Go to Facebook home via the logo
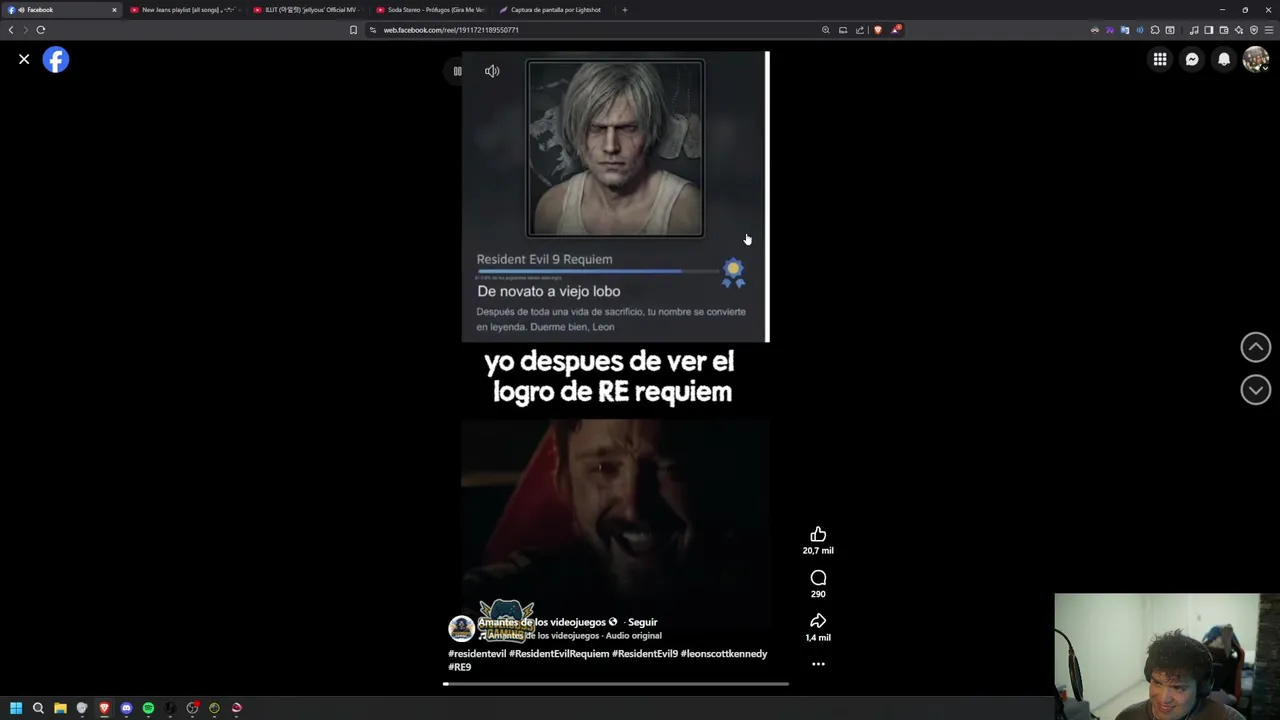 (56, 60)
